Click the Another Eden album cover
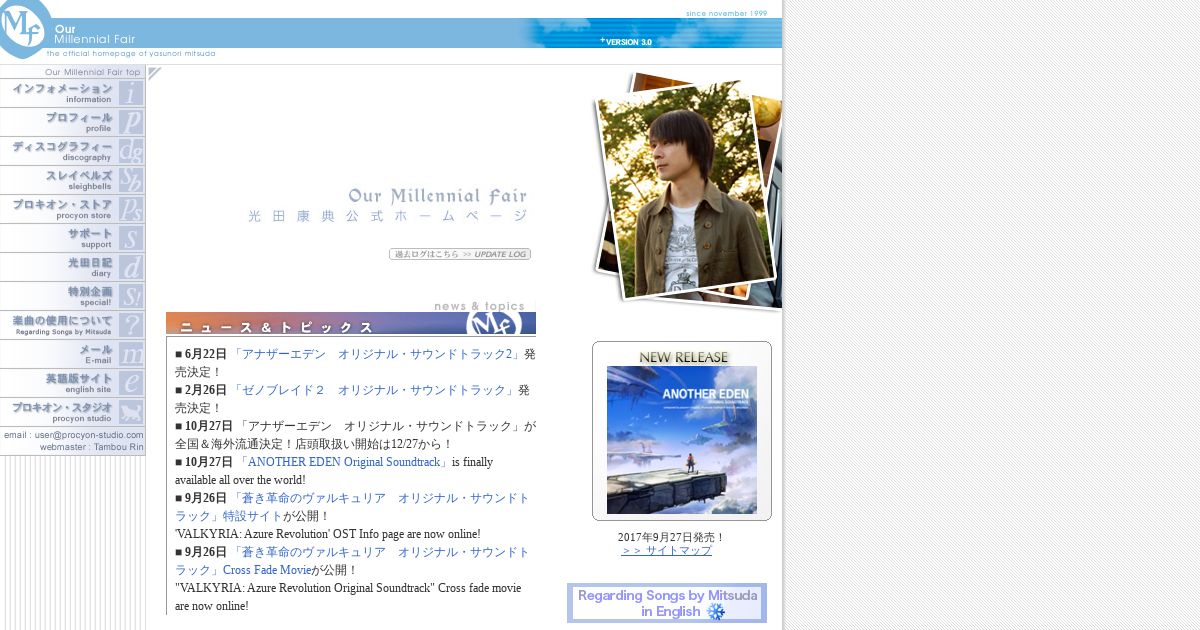Viewport: 1200px width, 630px height. (682, 440)
